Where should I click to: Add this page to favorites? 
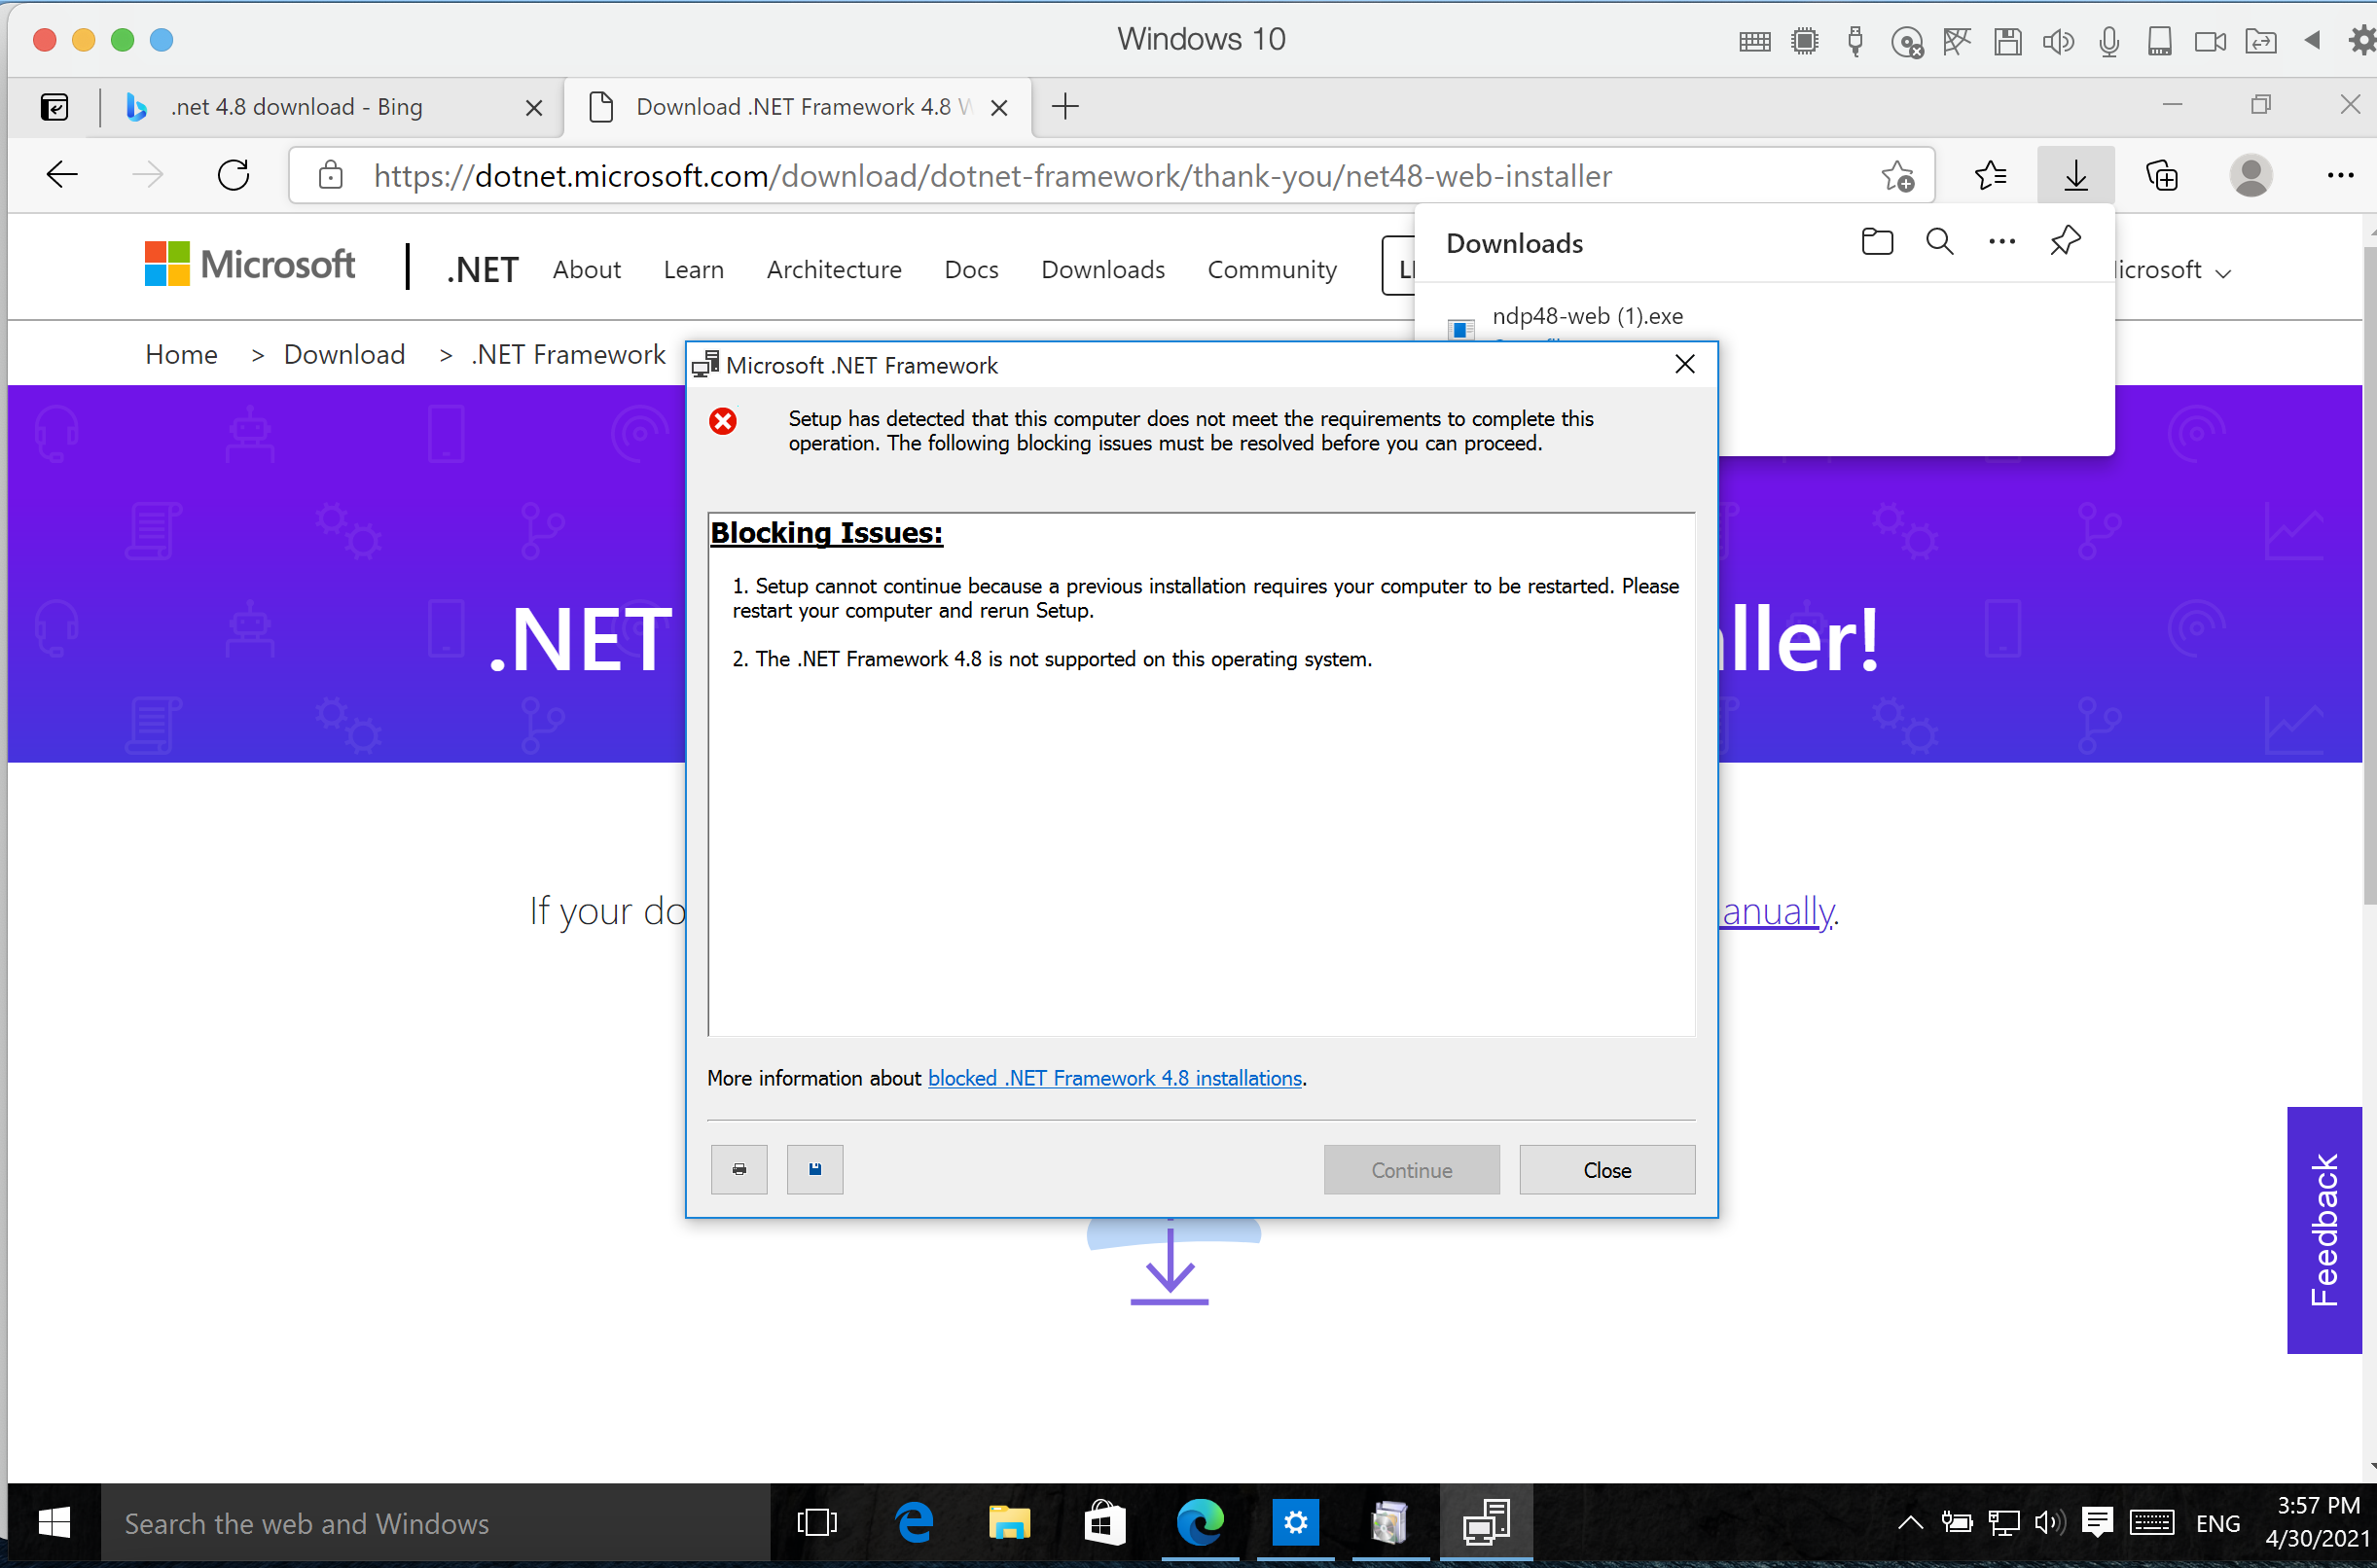[1897, 175]
